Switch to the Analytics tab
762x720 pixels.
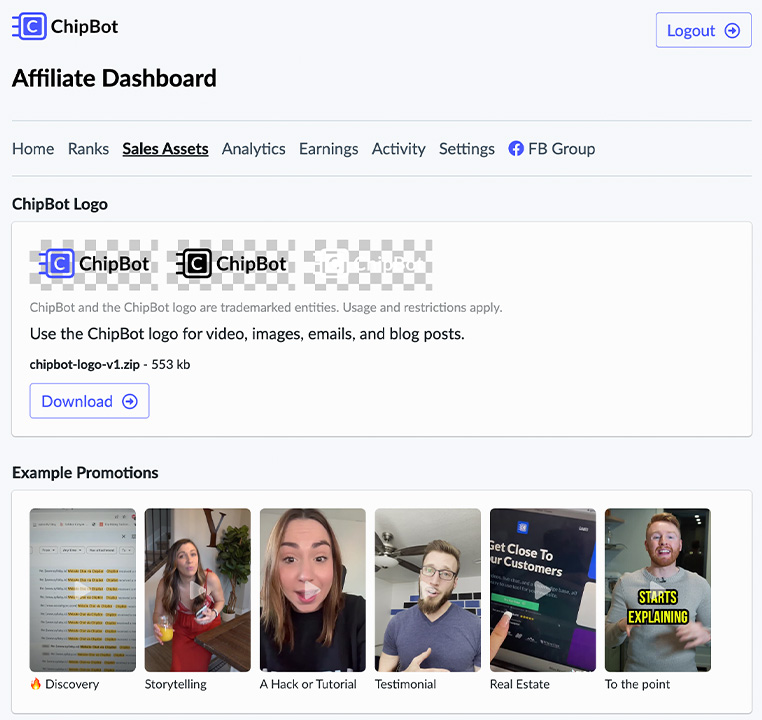point(254,149)
